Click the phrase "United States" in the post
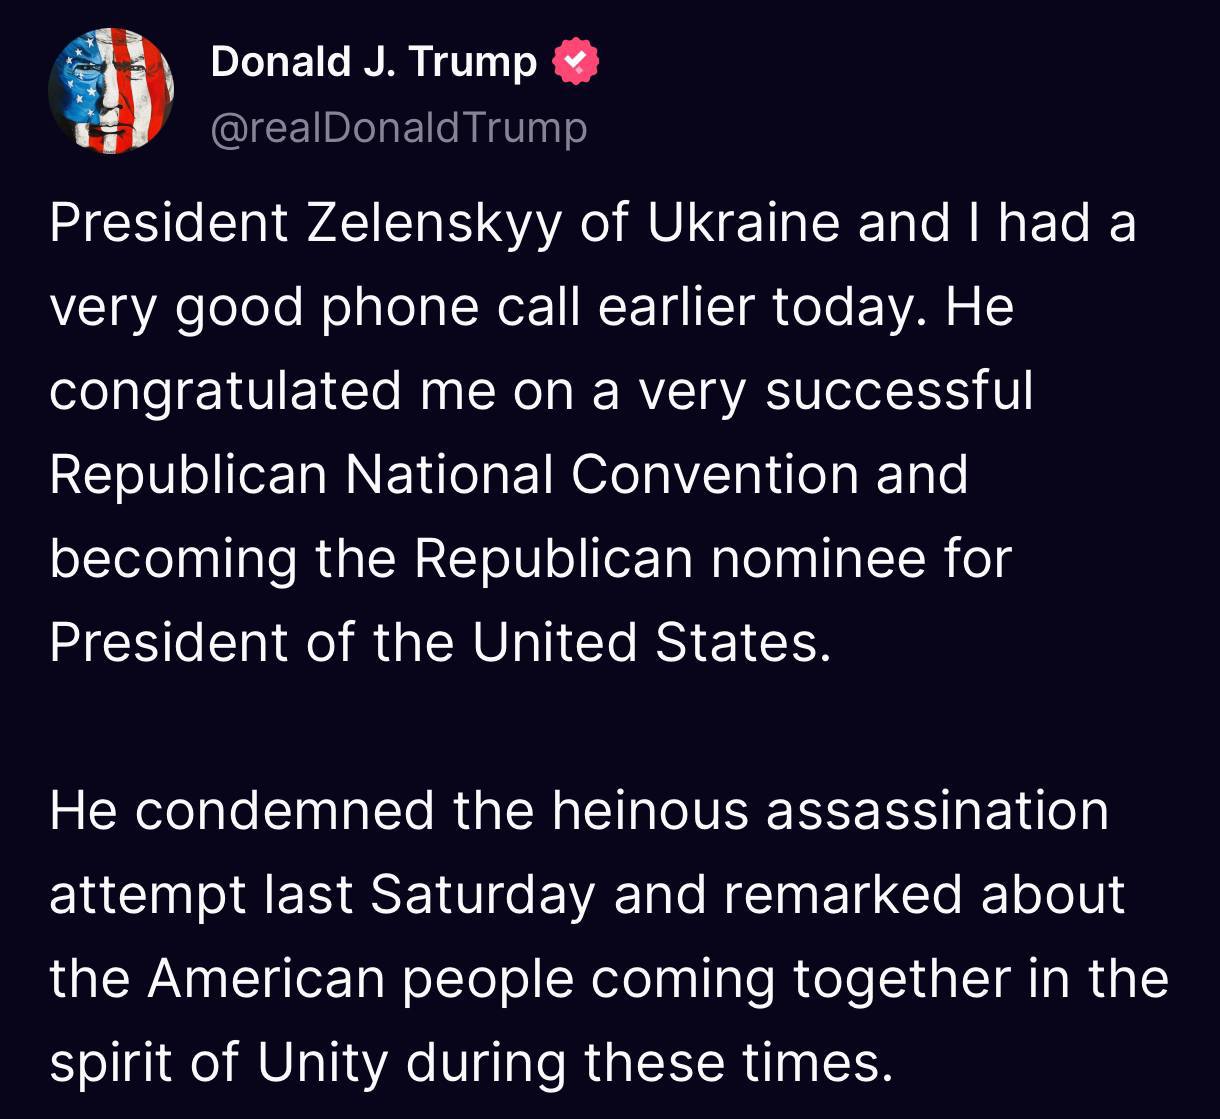Screen dimensions: 1220x1119 pos(651,642)
